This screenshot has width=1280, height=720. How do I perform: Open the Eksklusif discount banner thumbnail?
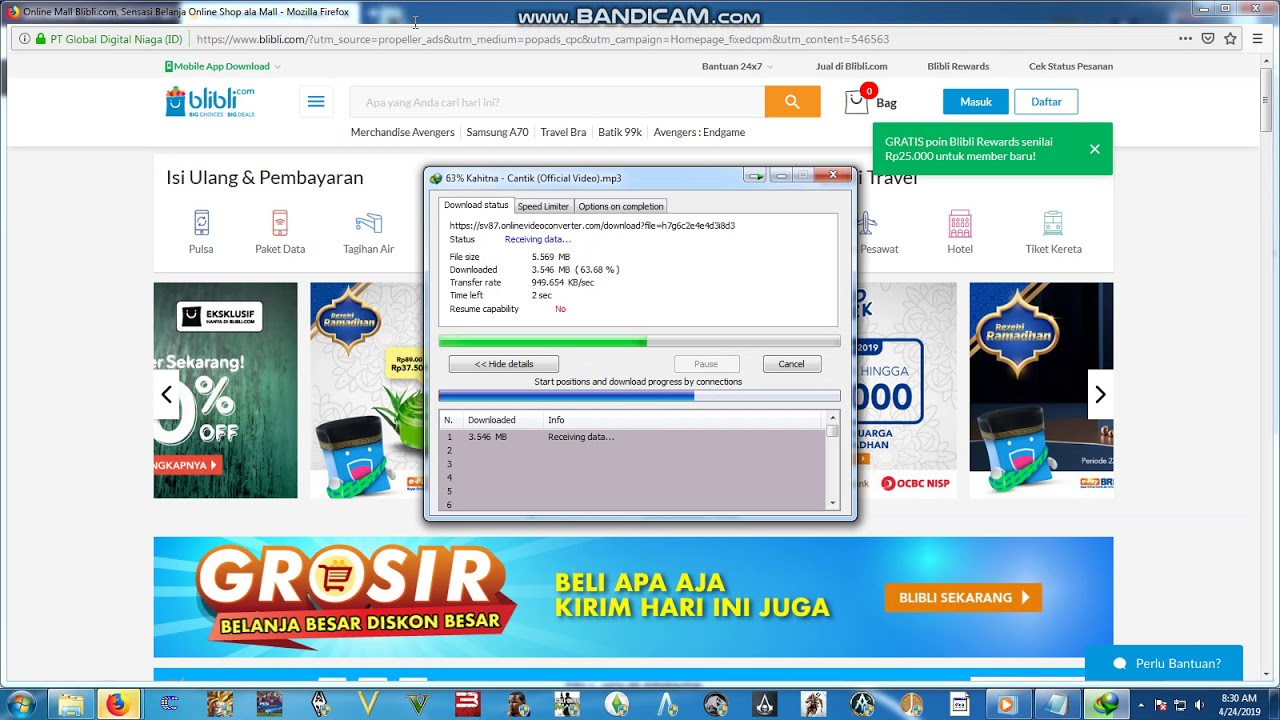(x=225, y=390)
